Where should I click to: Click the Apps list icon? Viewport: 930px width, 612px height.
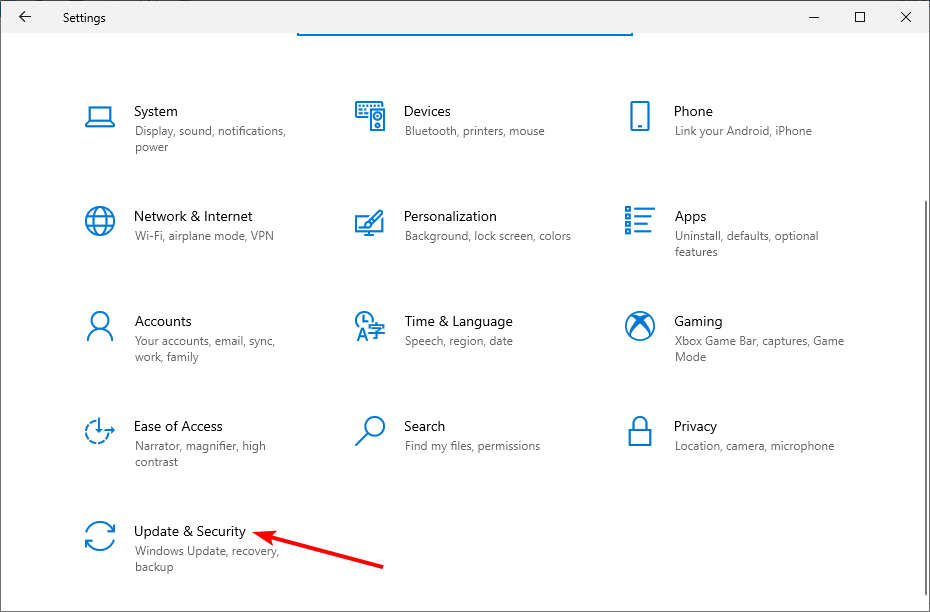(640, 221)
